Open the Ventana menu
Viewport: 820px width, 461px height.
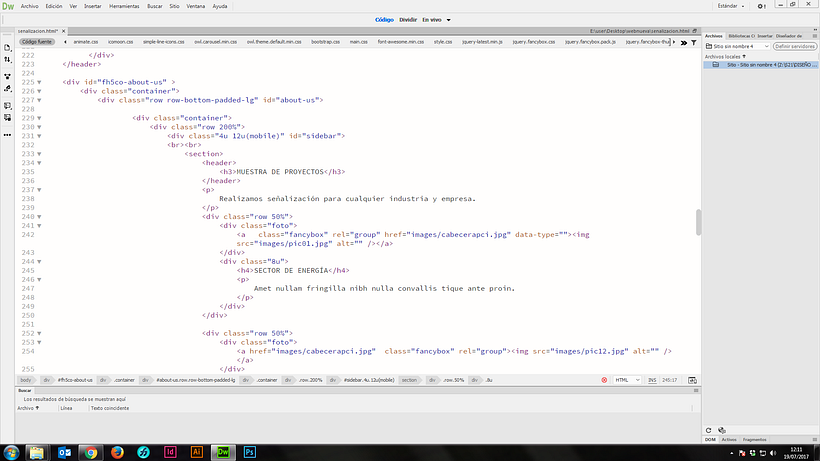[x=196, y=6]
